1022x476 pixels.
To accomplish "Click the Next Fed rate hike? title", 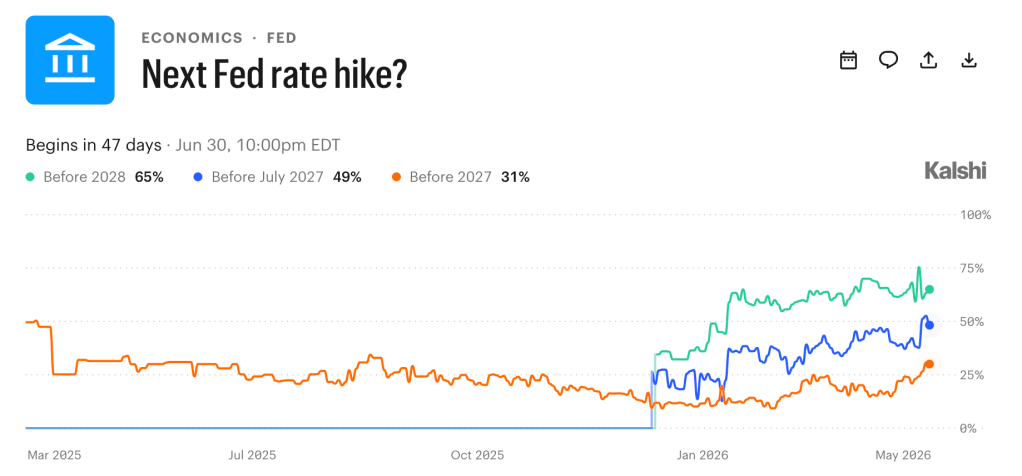I will point(274,74).
